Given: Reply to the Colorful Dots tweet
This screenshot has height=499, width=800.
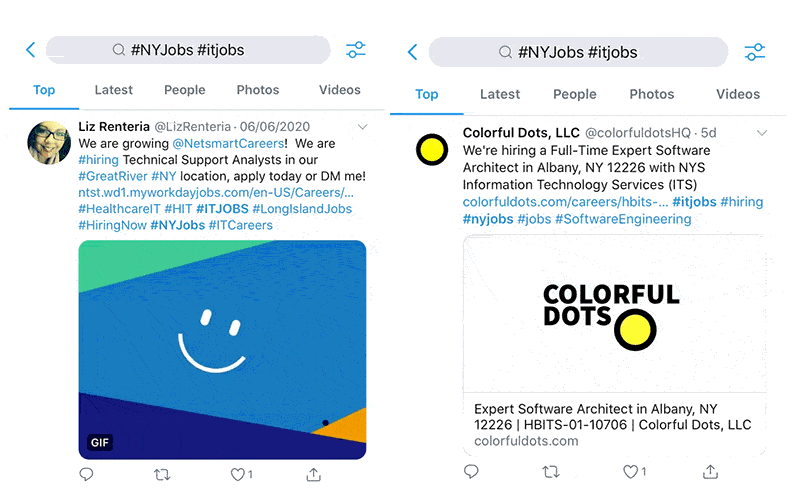Looking at the screenshot, I should click(471, 471).
